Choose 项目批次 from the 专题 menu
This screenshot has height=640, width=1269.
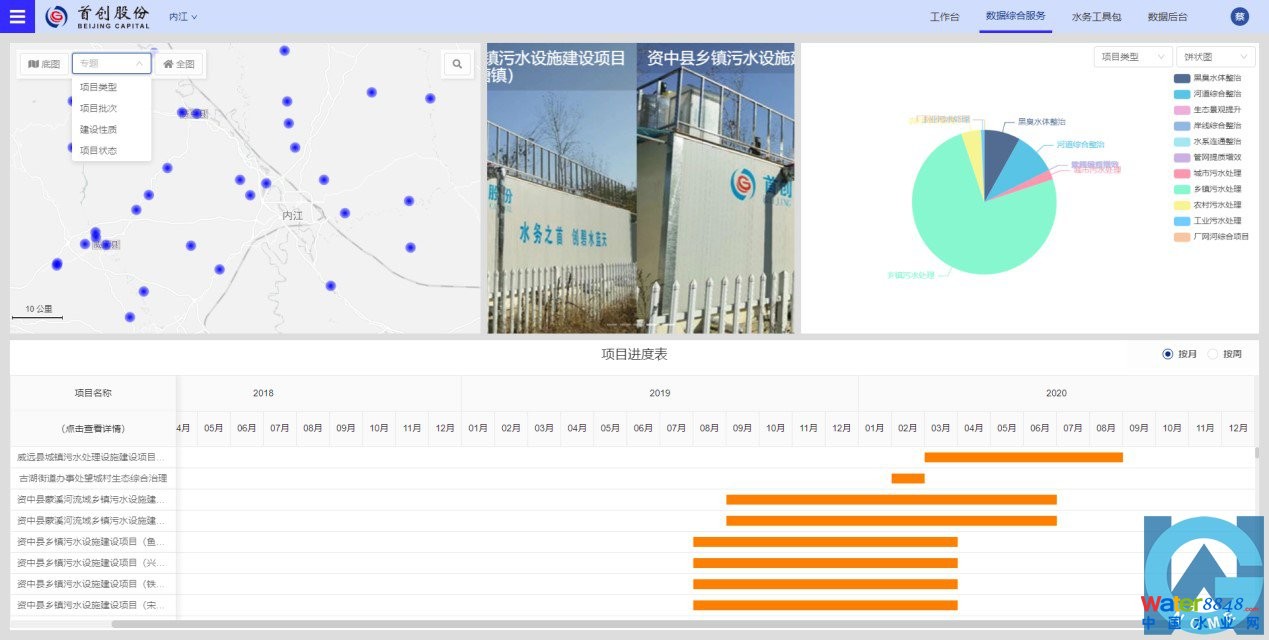(x=98, y=108)
